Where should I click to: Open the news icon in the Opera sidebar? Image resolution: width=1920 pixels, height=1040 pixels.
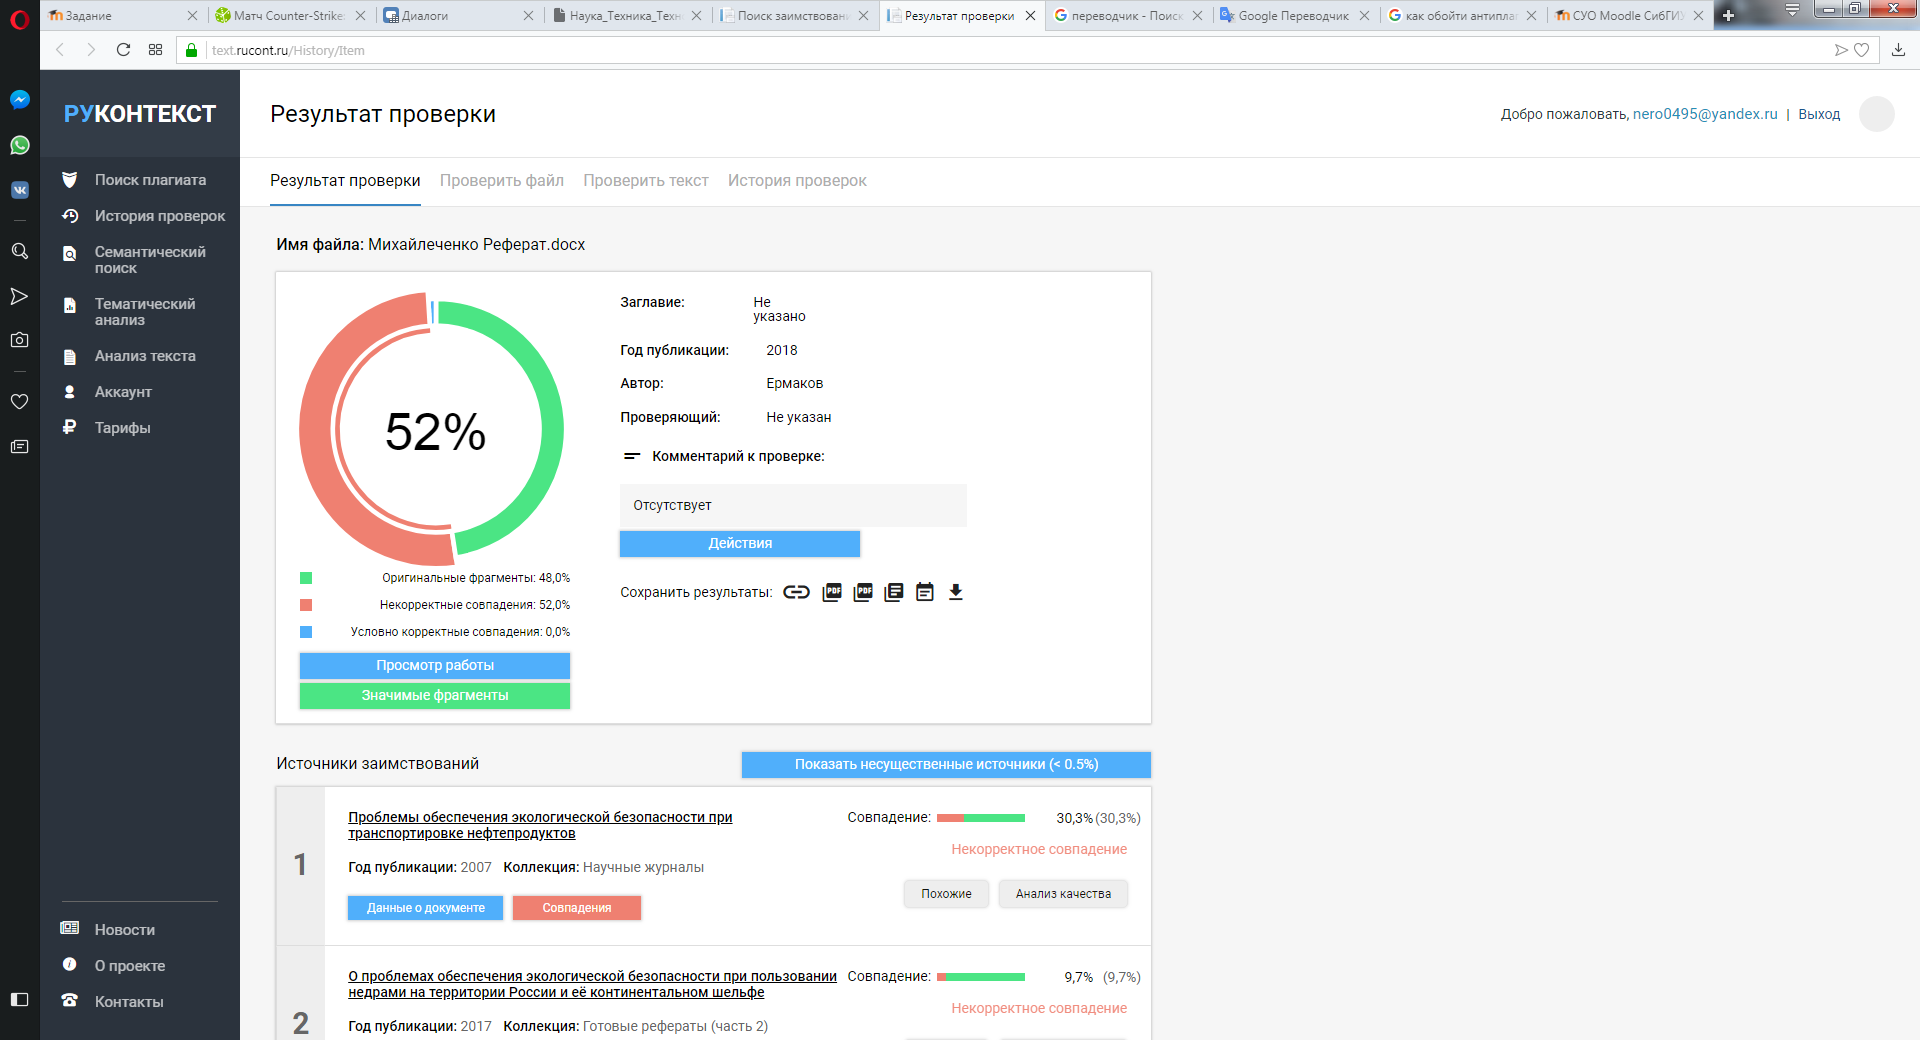[19, 447]
